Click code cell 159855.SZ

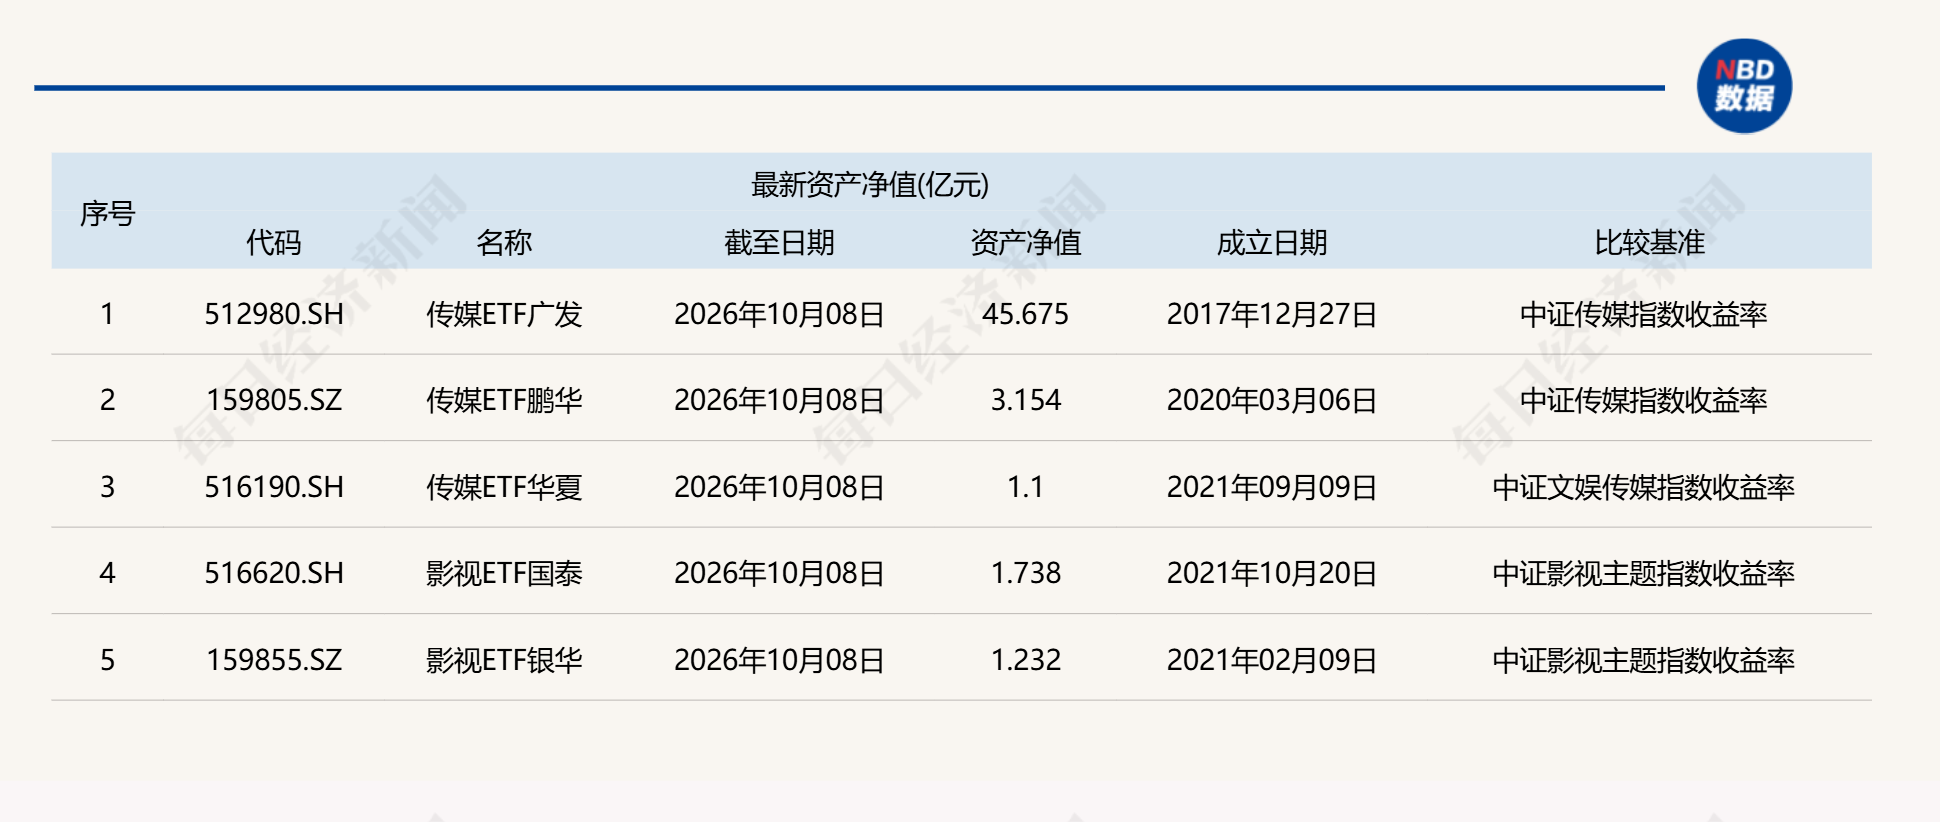(x=274, y=660)
